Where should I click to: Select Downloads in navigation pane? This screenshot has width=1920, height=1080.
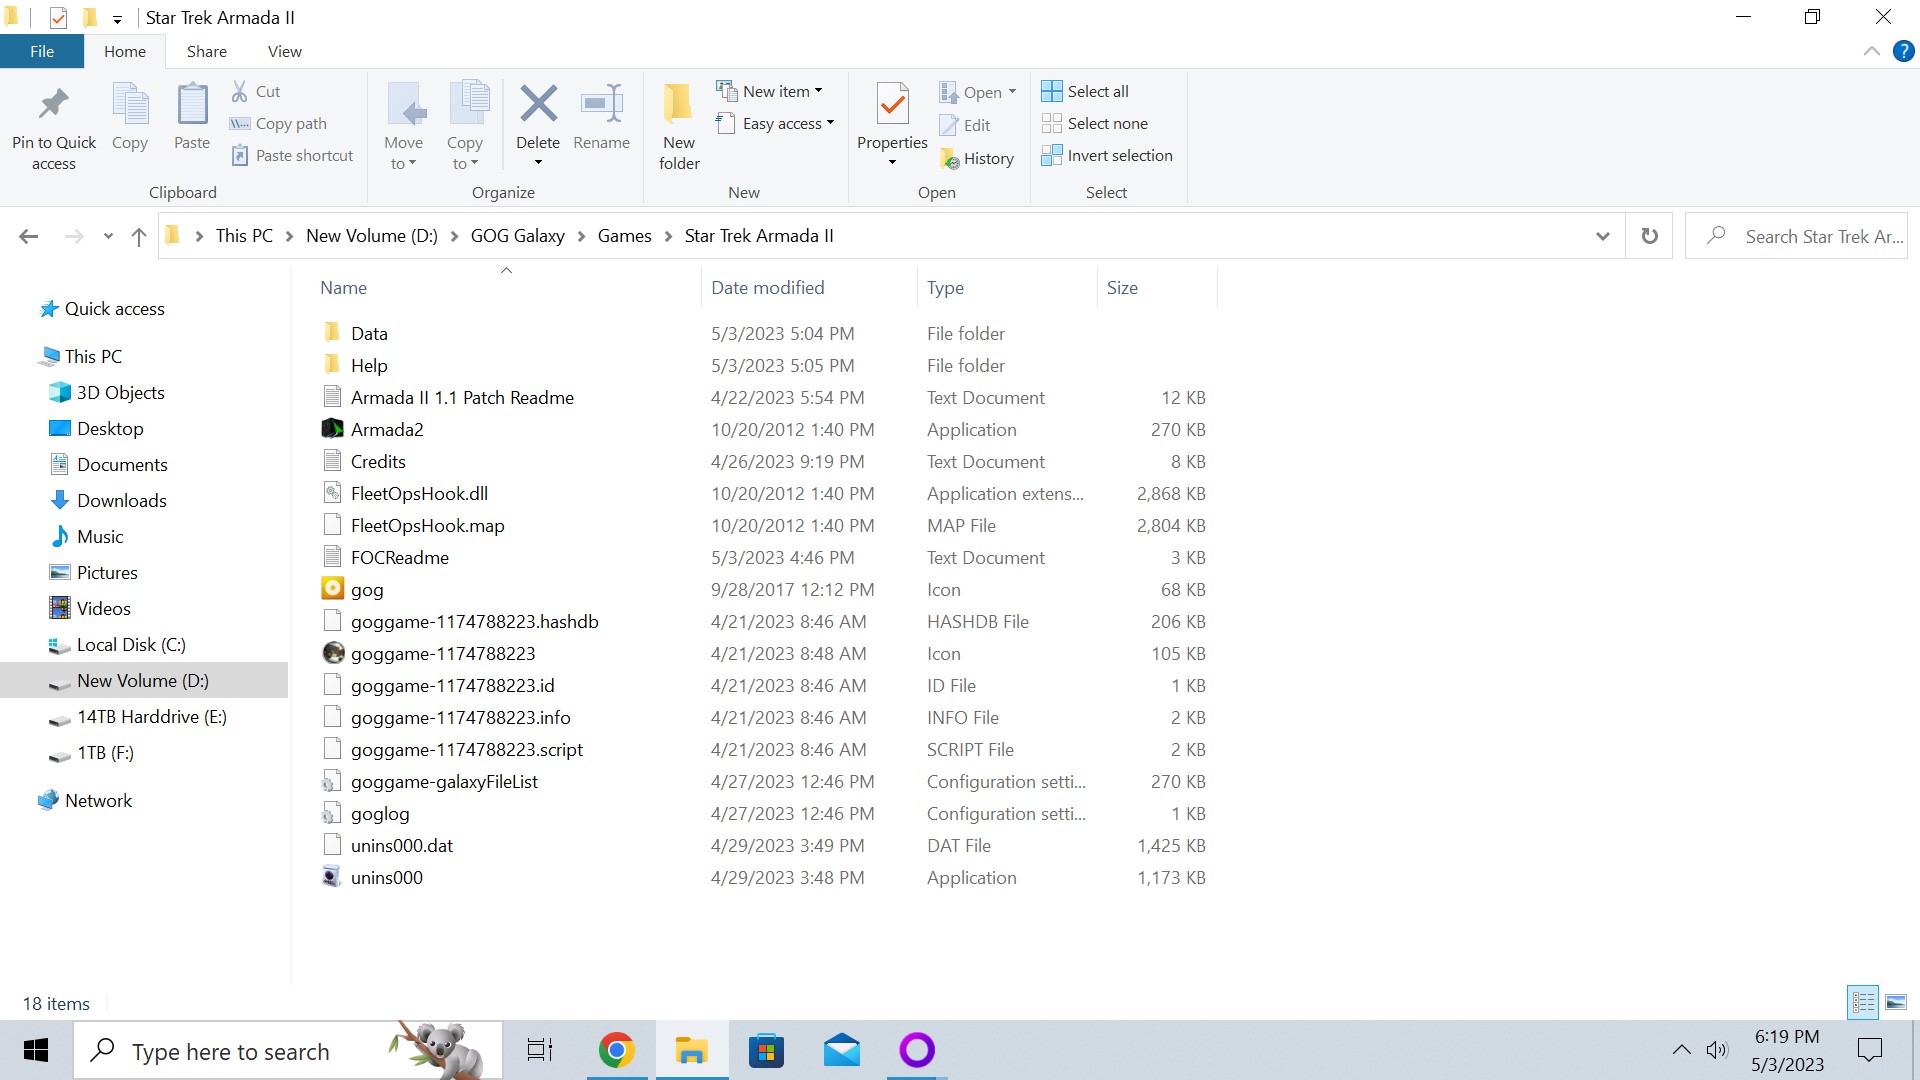pyautogui.click(x=108, y=500)
